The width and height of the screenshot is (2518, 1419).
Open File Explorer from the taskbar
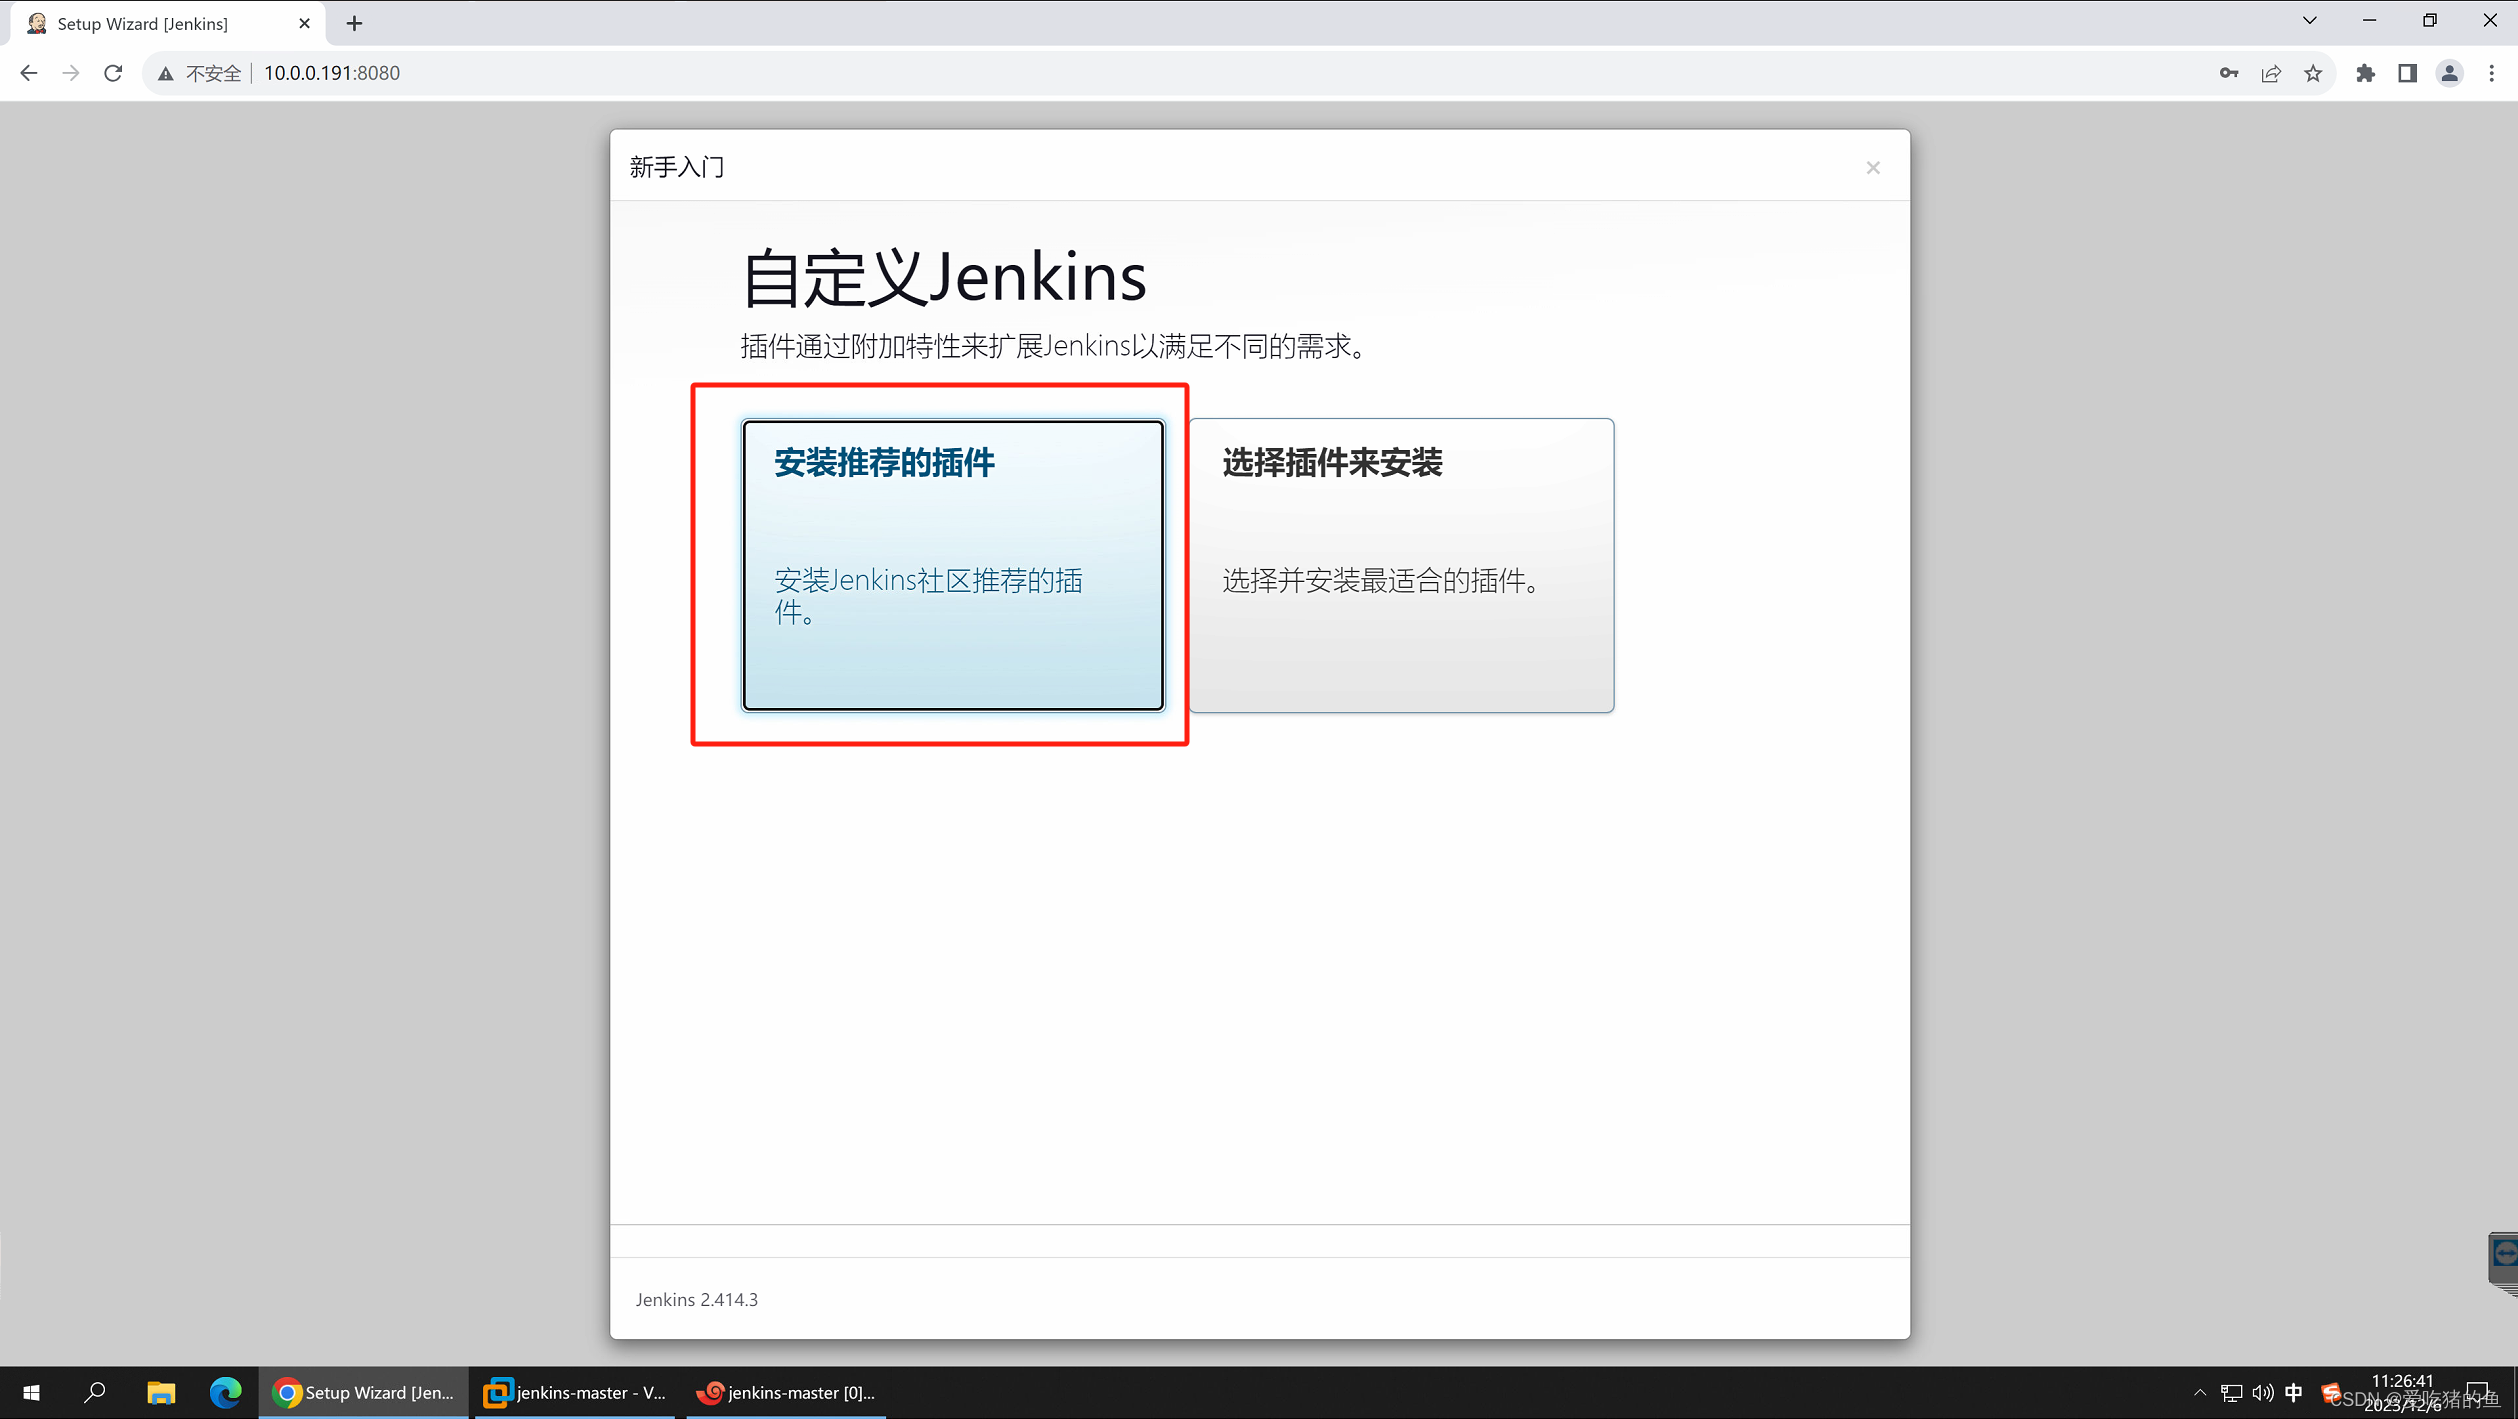(x=161, y=1392)
